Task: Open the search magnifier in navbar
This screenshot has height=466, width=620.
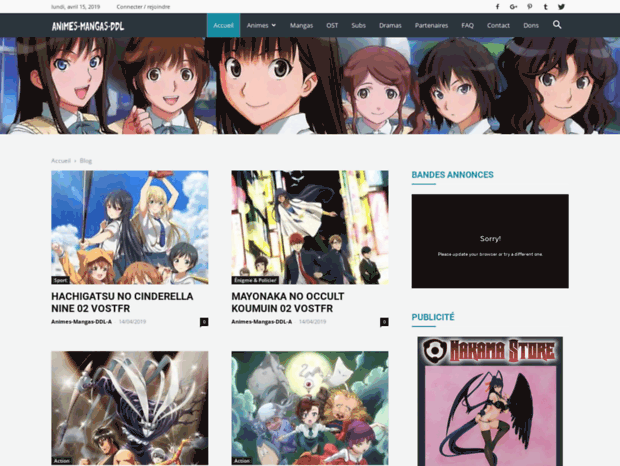Action: pos(557,25)
